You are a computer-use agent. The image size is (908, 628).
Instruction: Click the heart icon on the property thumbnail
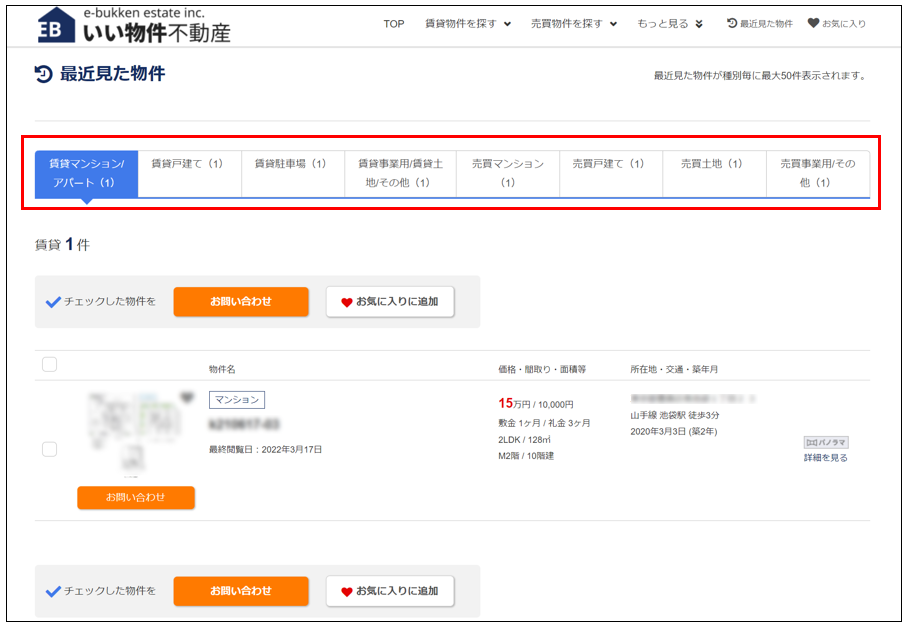coord(186,398)
